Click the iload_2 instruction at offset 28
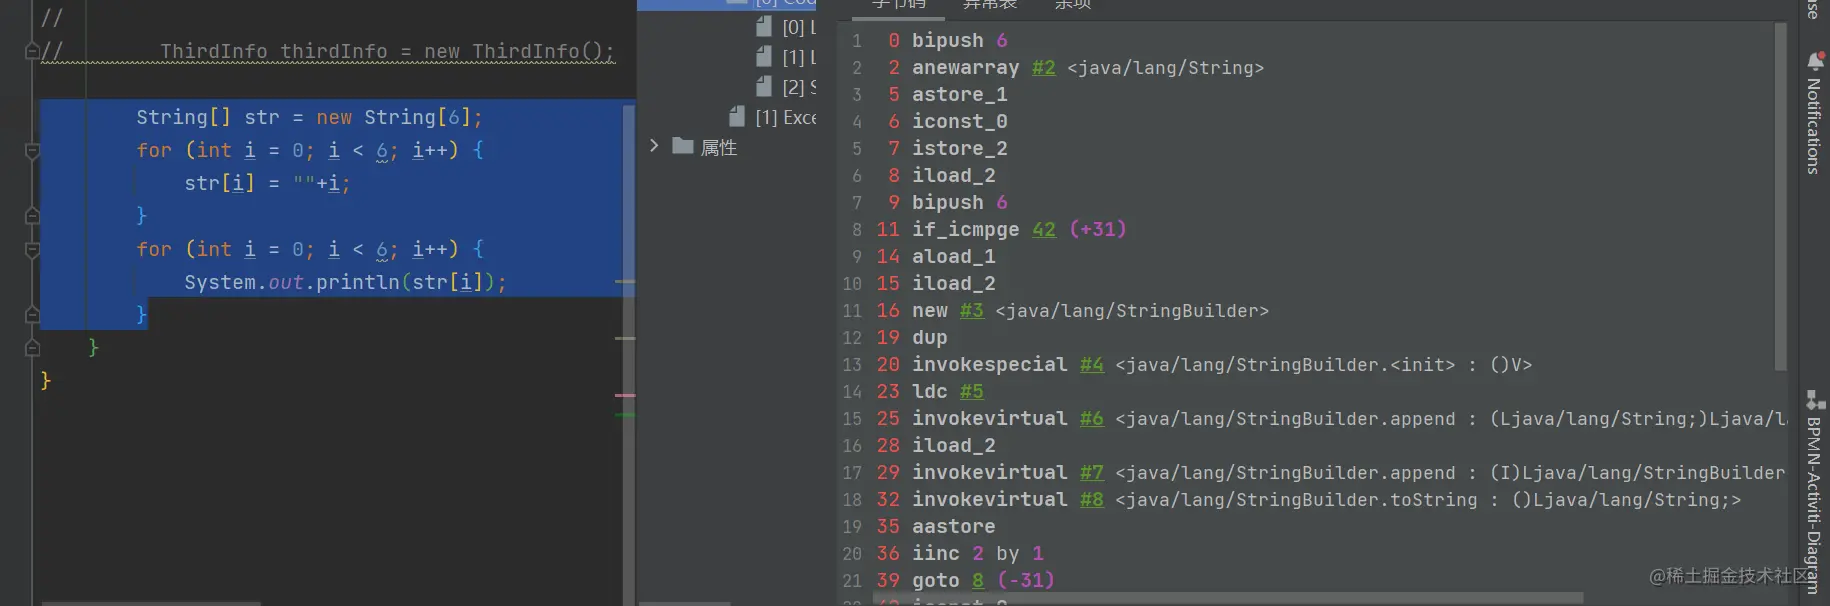The image size is (1830, 606). [x=953, y=446]
